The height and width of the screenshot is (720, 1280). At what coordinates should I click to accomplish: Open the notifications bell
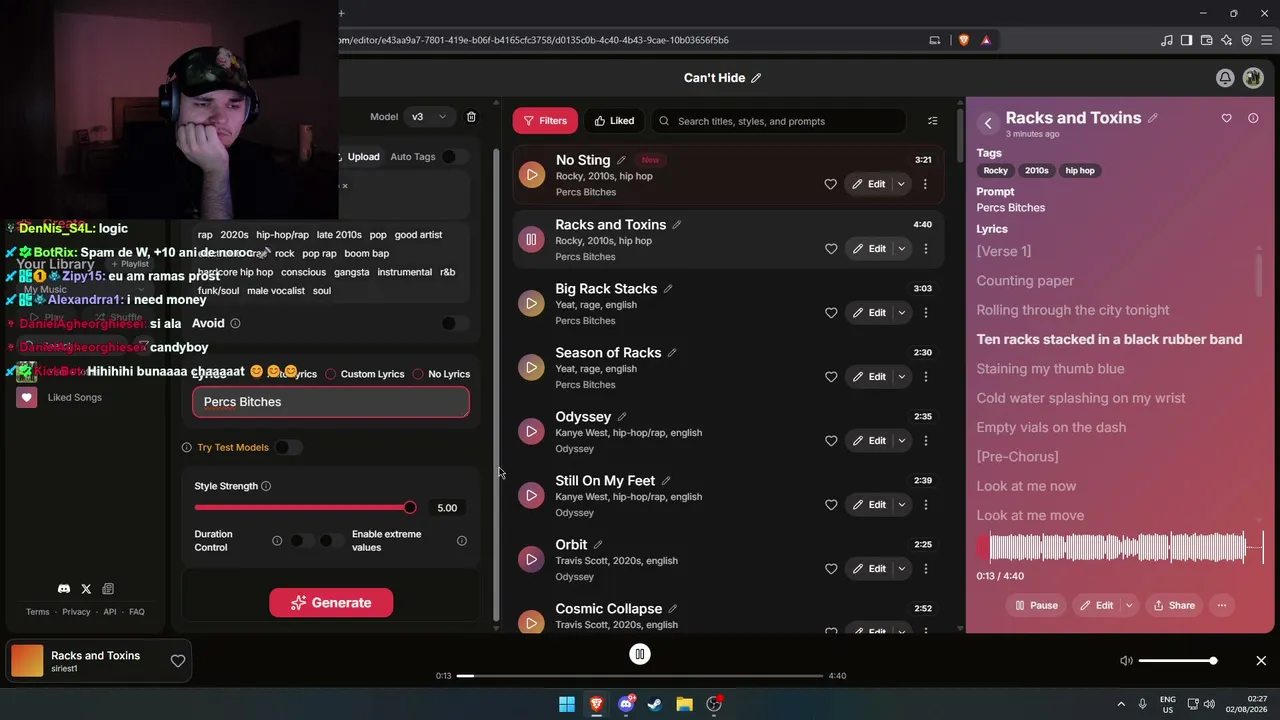click(1225, 78)
